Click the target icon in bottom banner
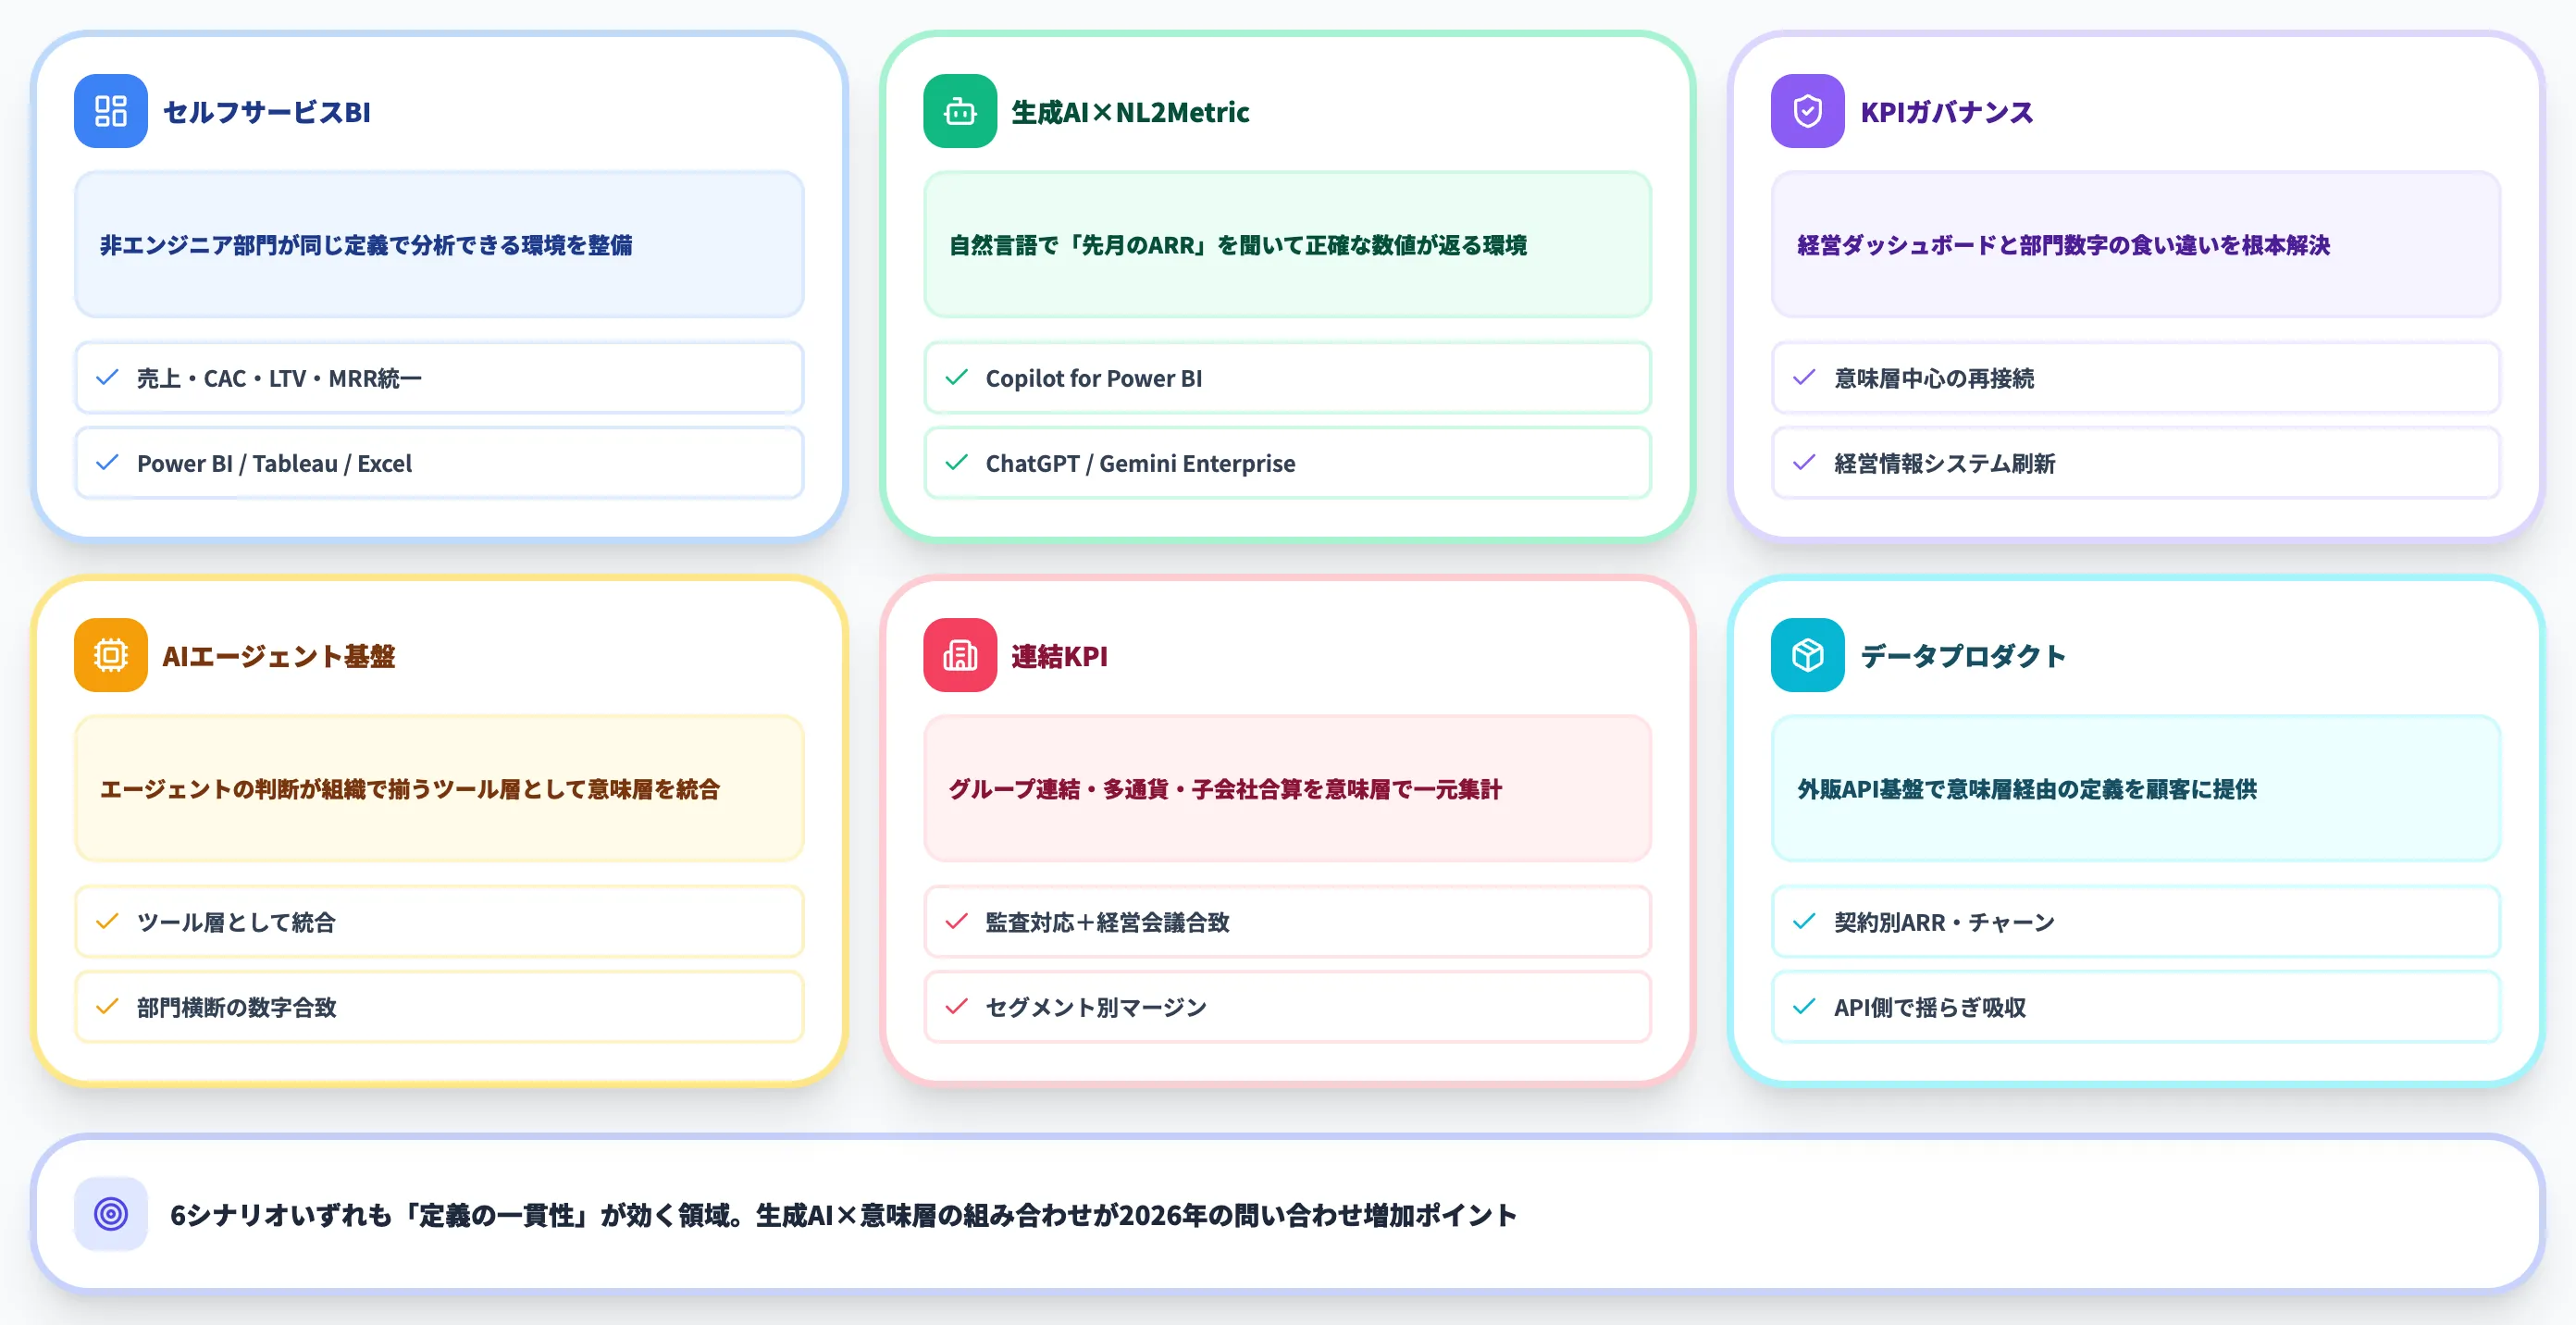Viewport: 2576px width, 1325px height. (x=110, y=1213)
